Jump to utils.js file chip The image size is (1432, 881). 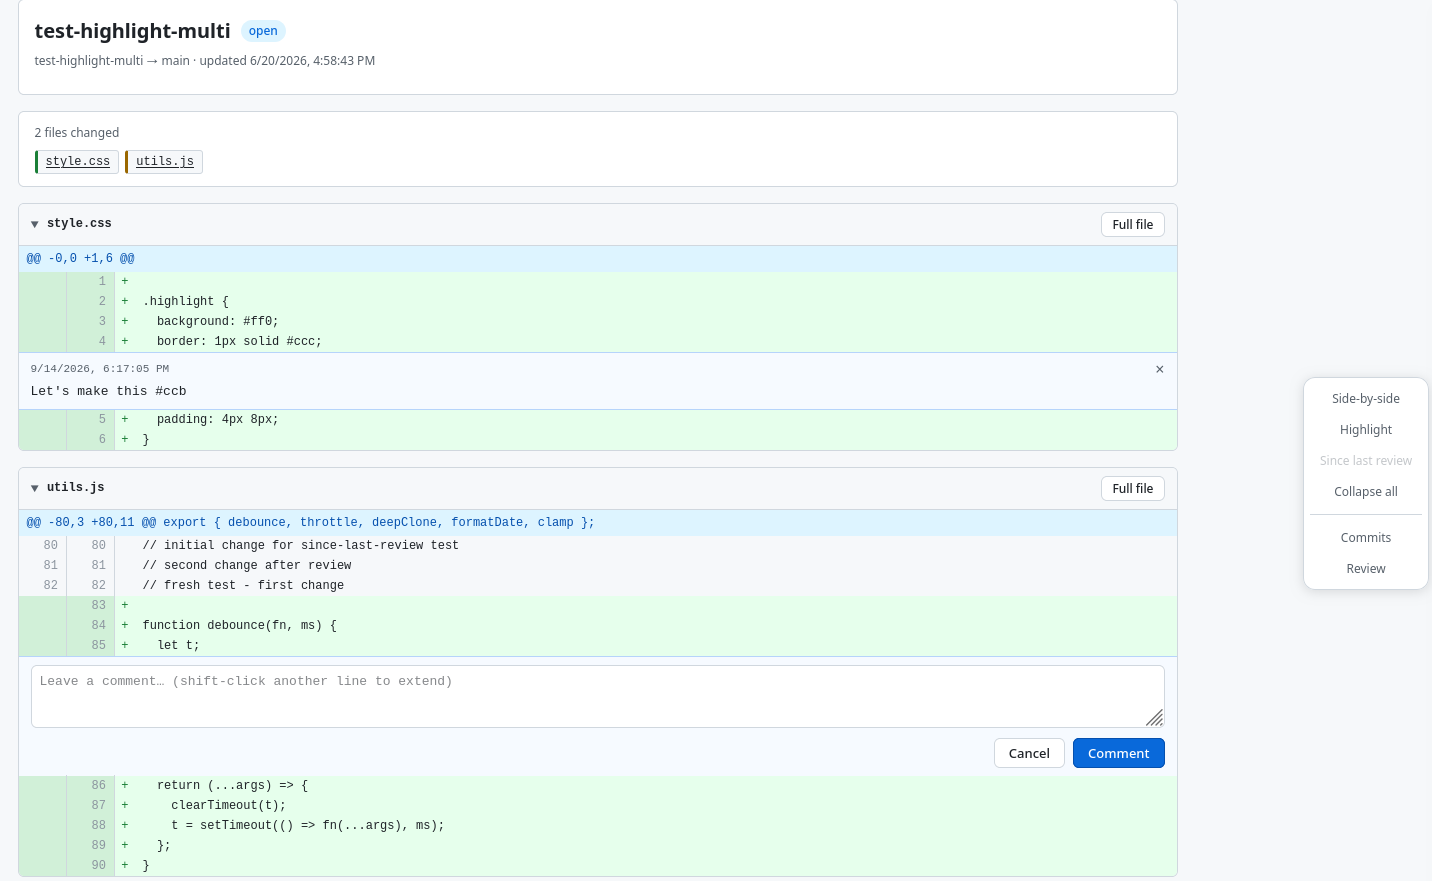point(164,162)
